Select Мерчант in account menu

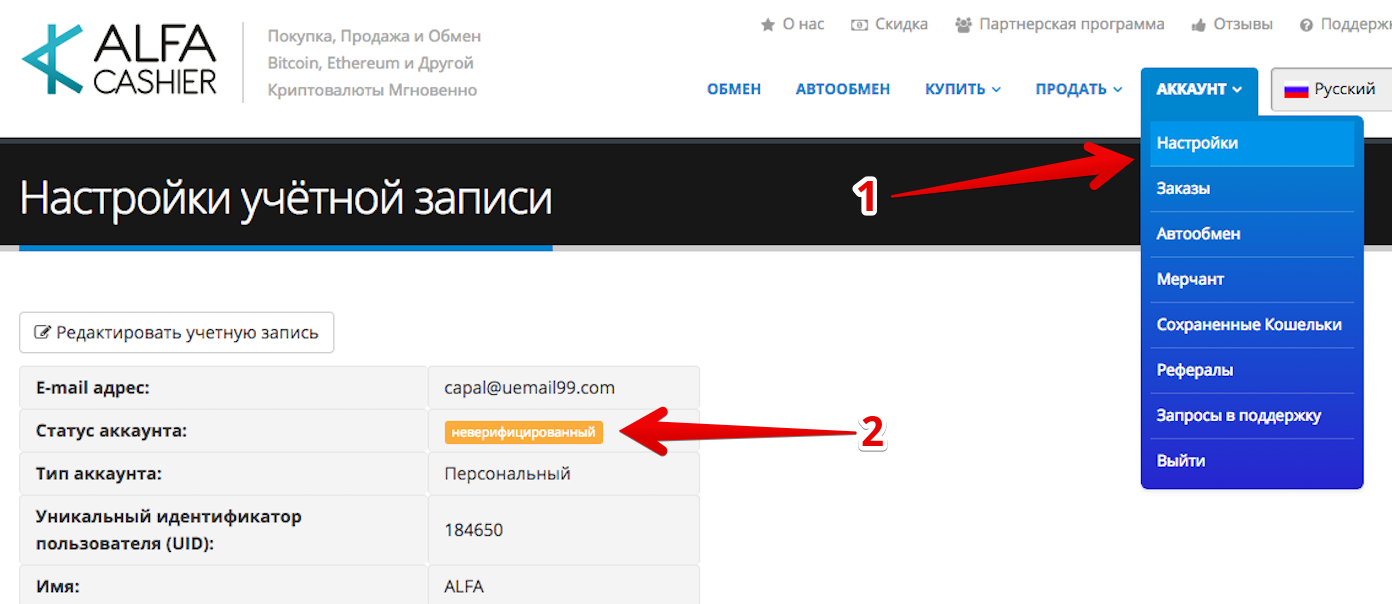[x=1252, y=279]
